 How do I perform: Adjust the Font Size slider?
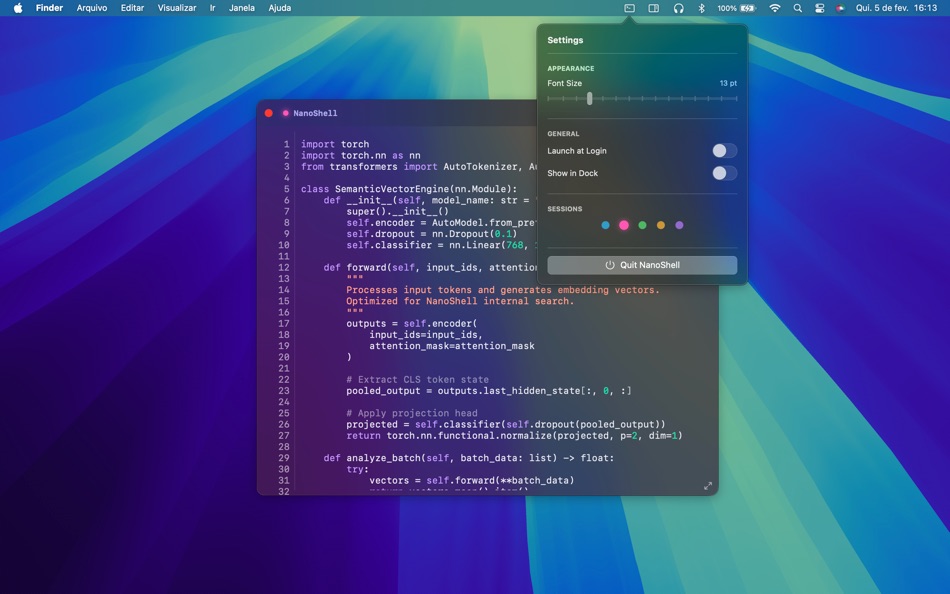coord(589,99)
